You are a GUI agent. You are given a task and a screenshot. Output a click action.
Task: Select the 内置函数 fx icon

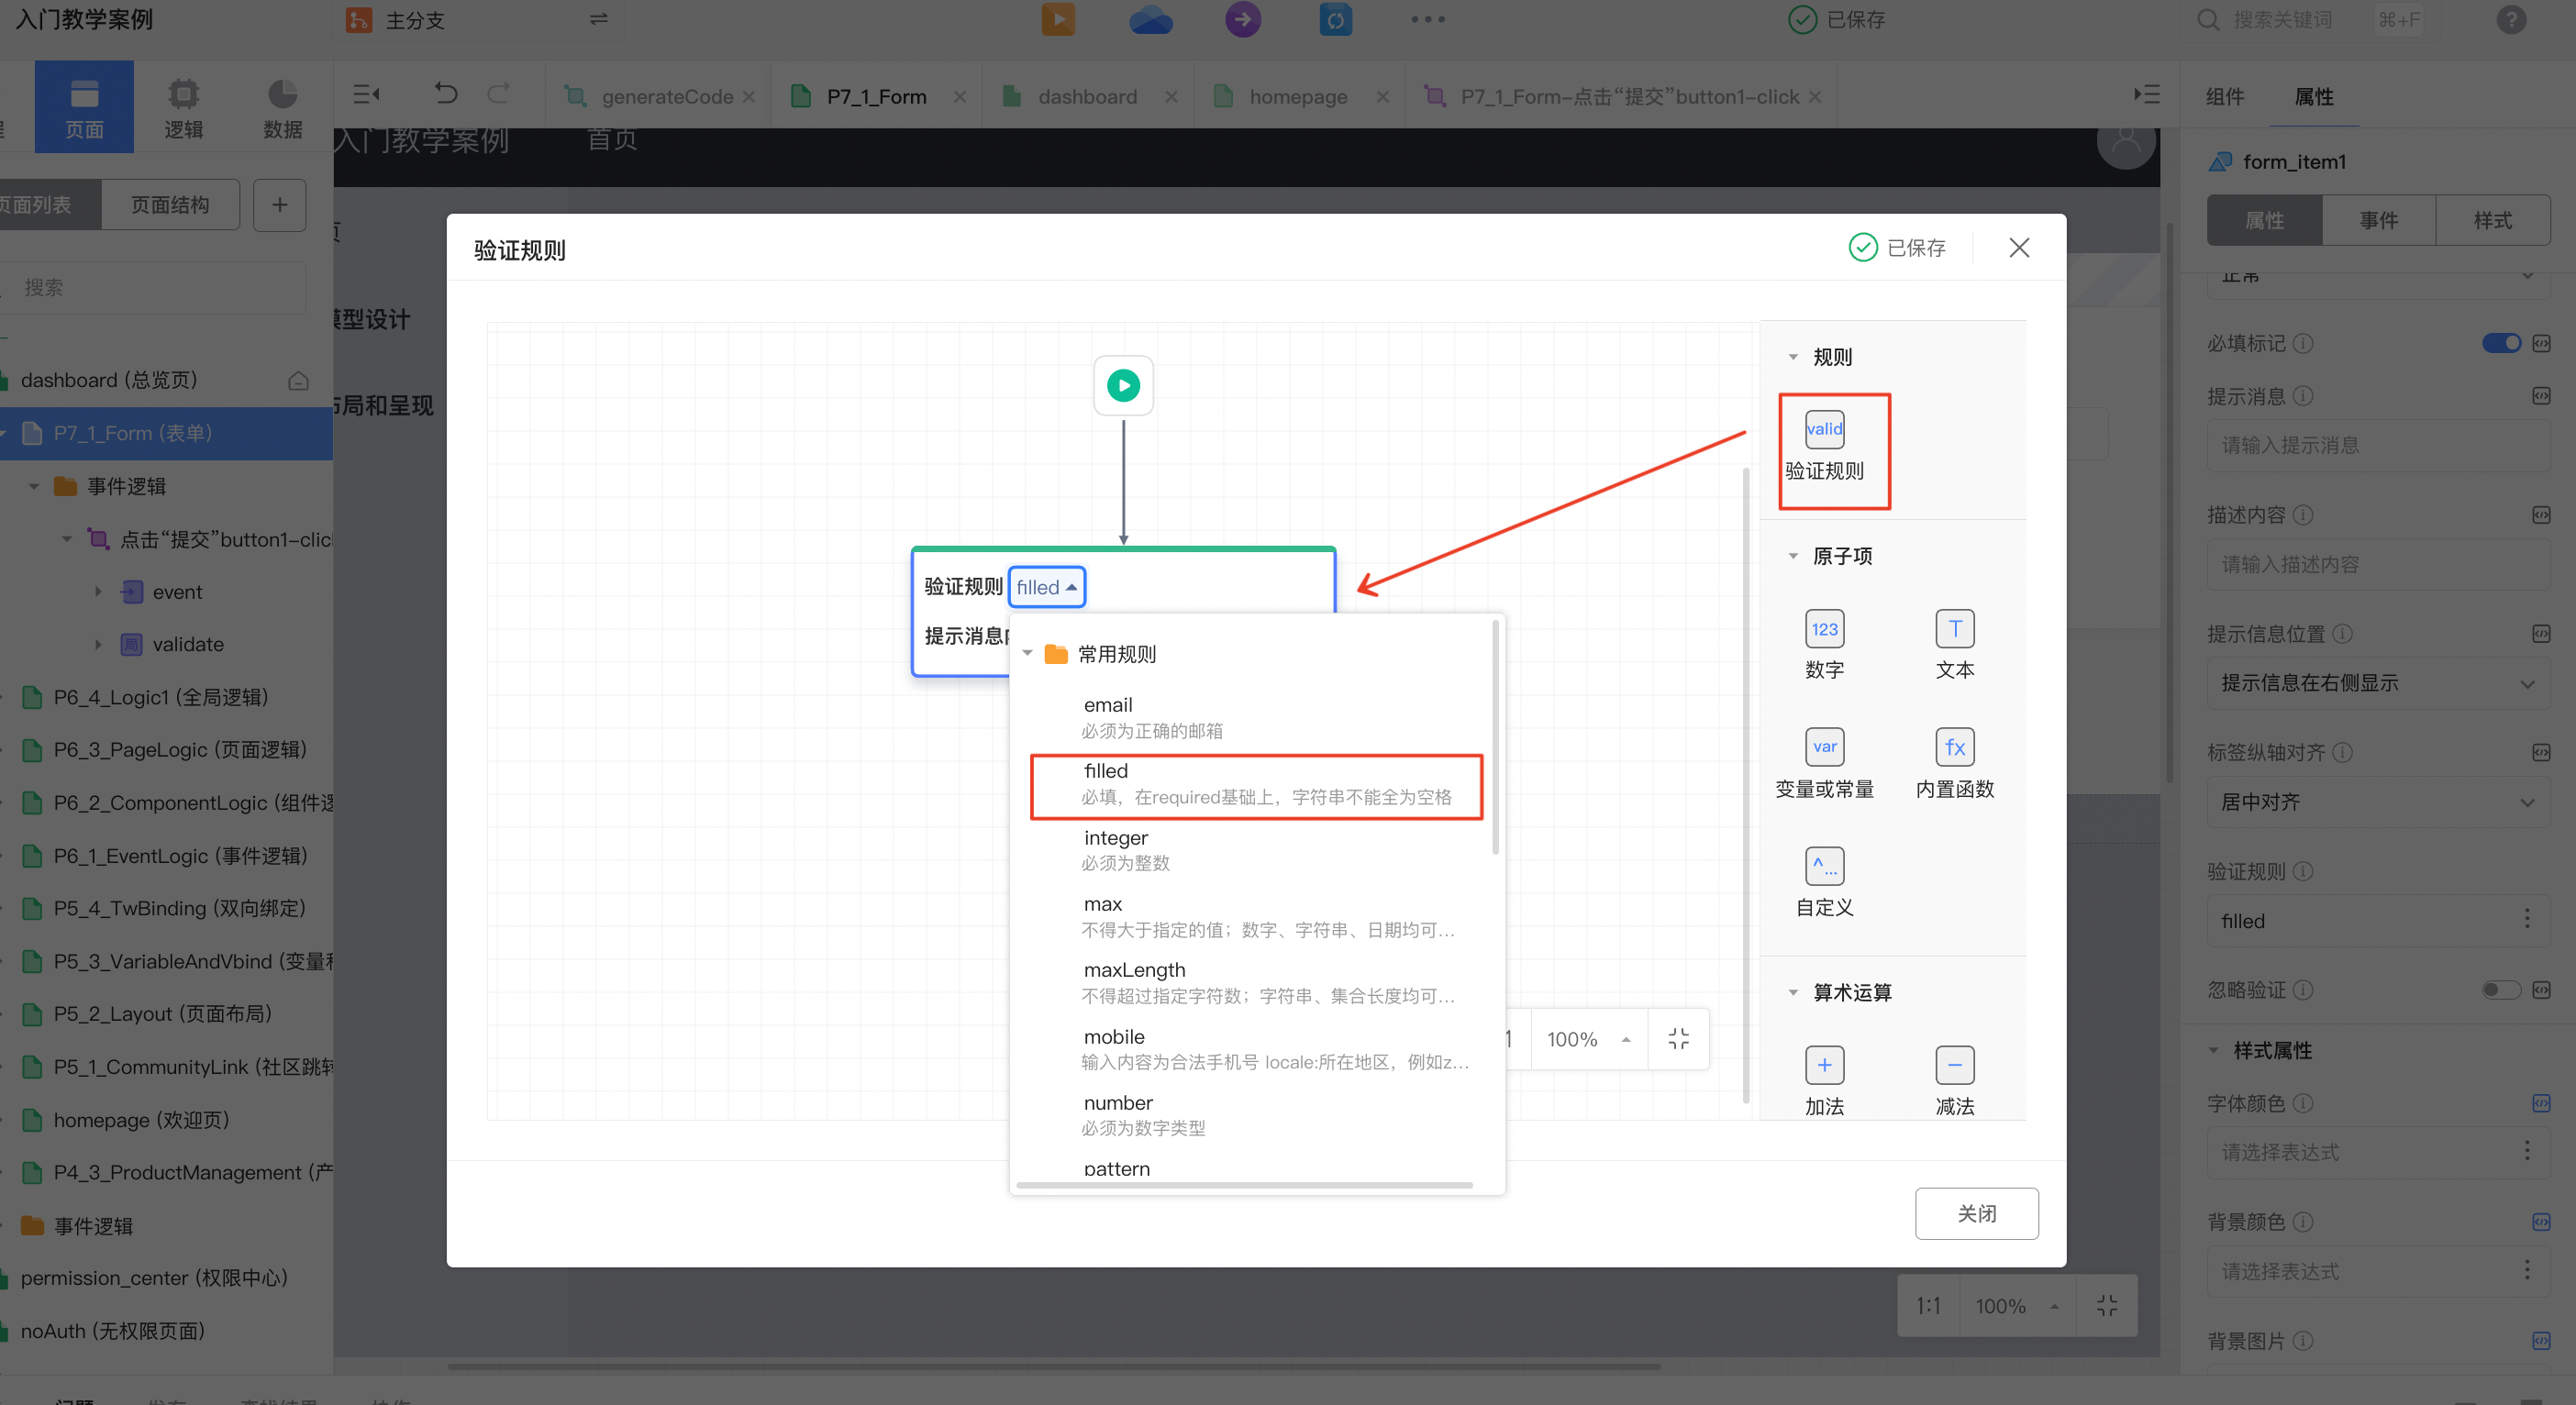tap(1954, 747)
